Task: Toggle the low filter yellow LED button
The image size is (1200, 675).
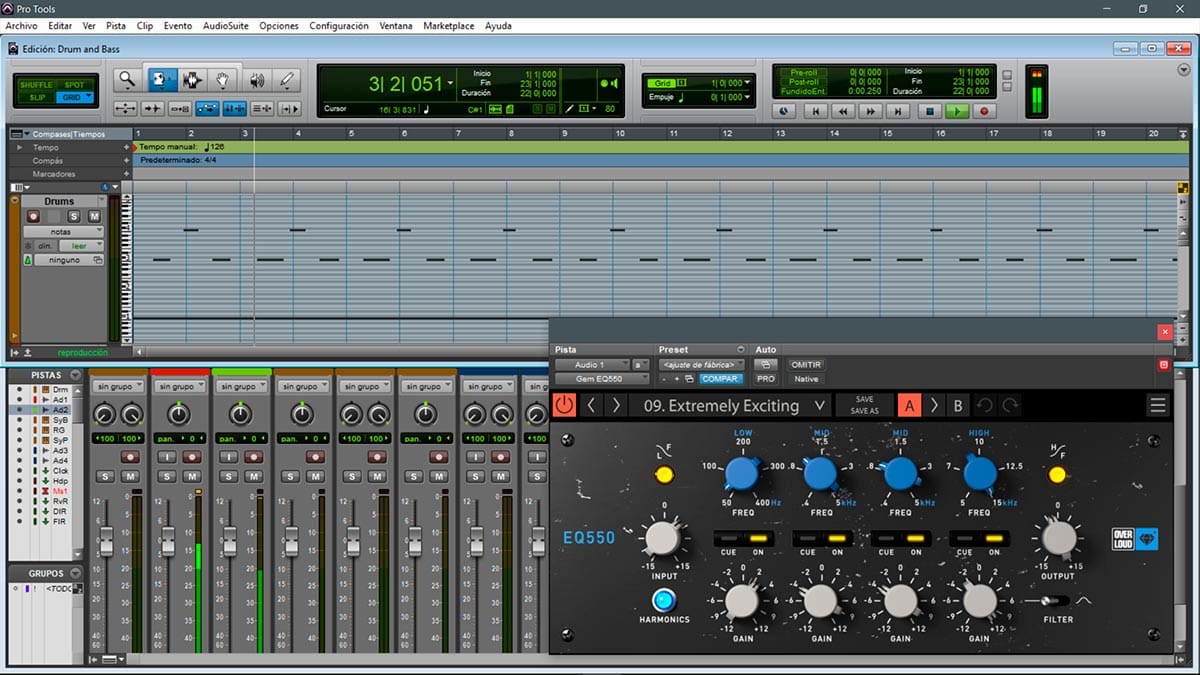Action: click(664, 474)
